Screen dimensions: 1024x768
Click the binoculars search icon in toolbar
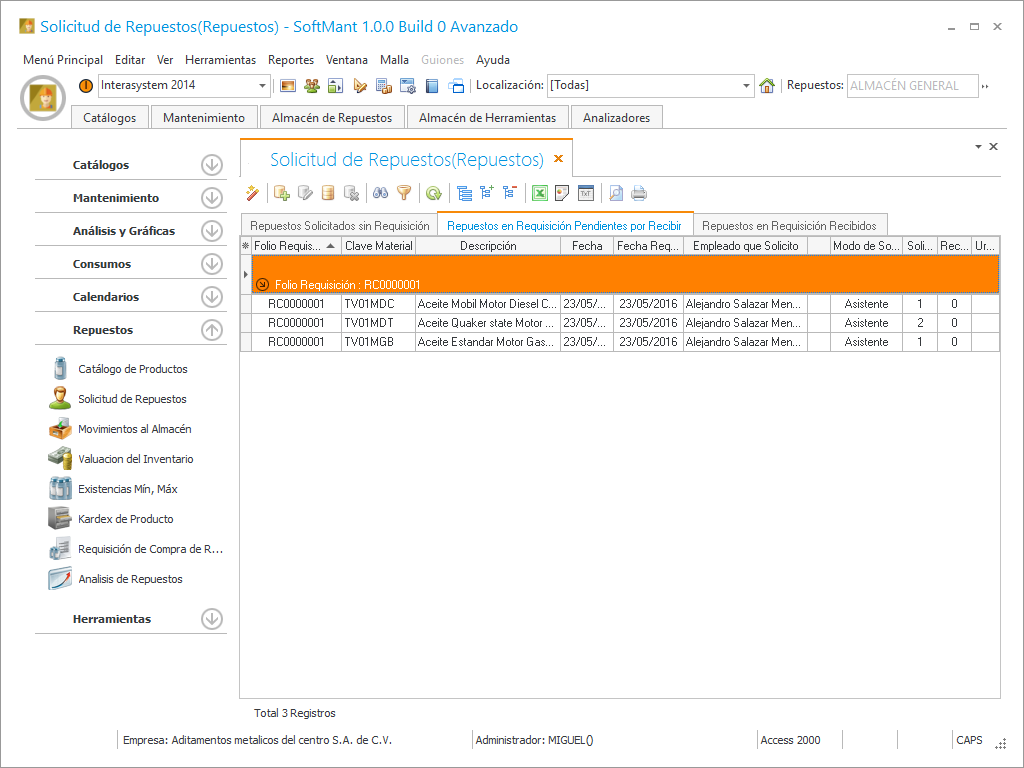381,193
